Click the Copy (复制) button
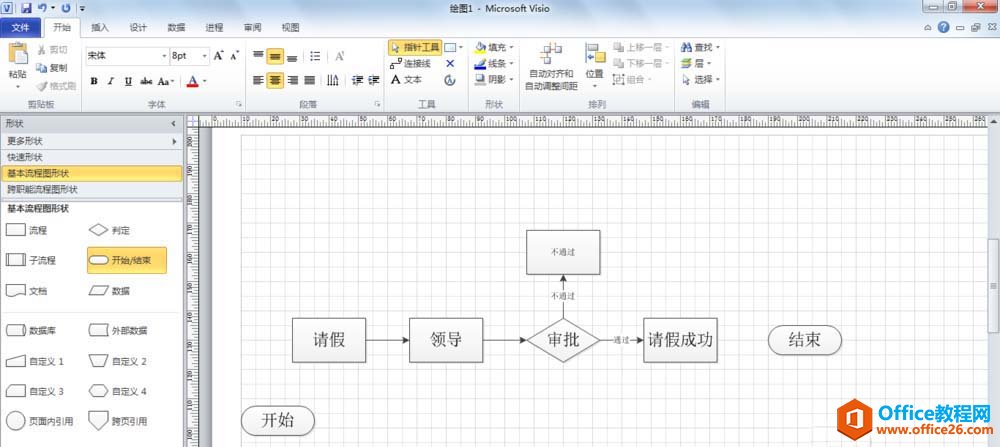Viewport: 1000px width, 447px height. (52, 68)
